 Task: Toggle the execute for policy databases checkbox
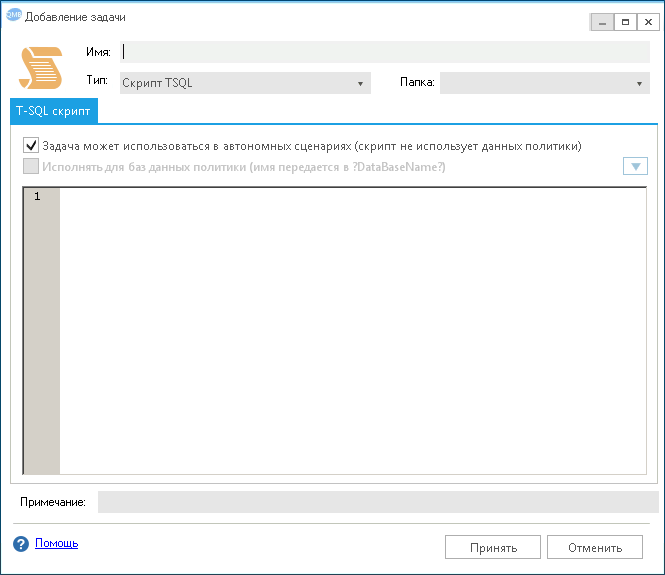31,166
